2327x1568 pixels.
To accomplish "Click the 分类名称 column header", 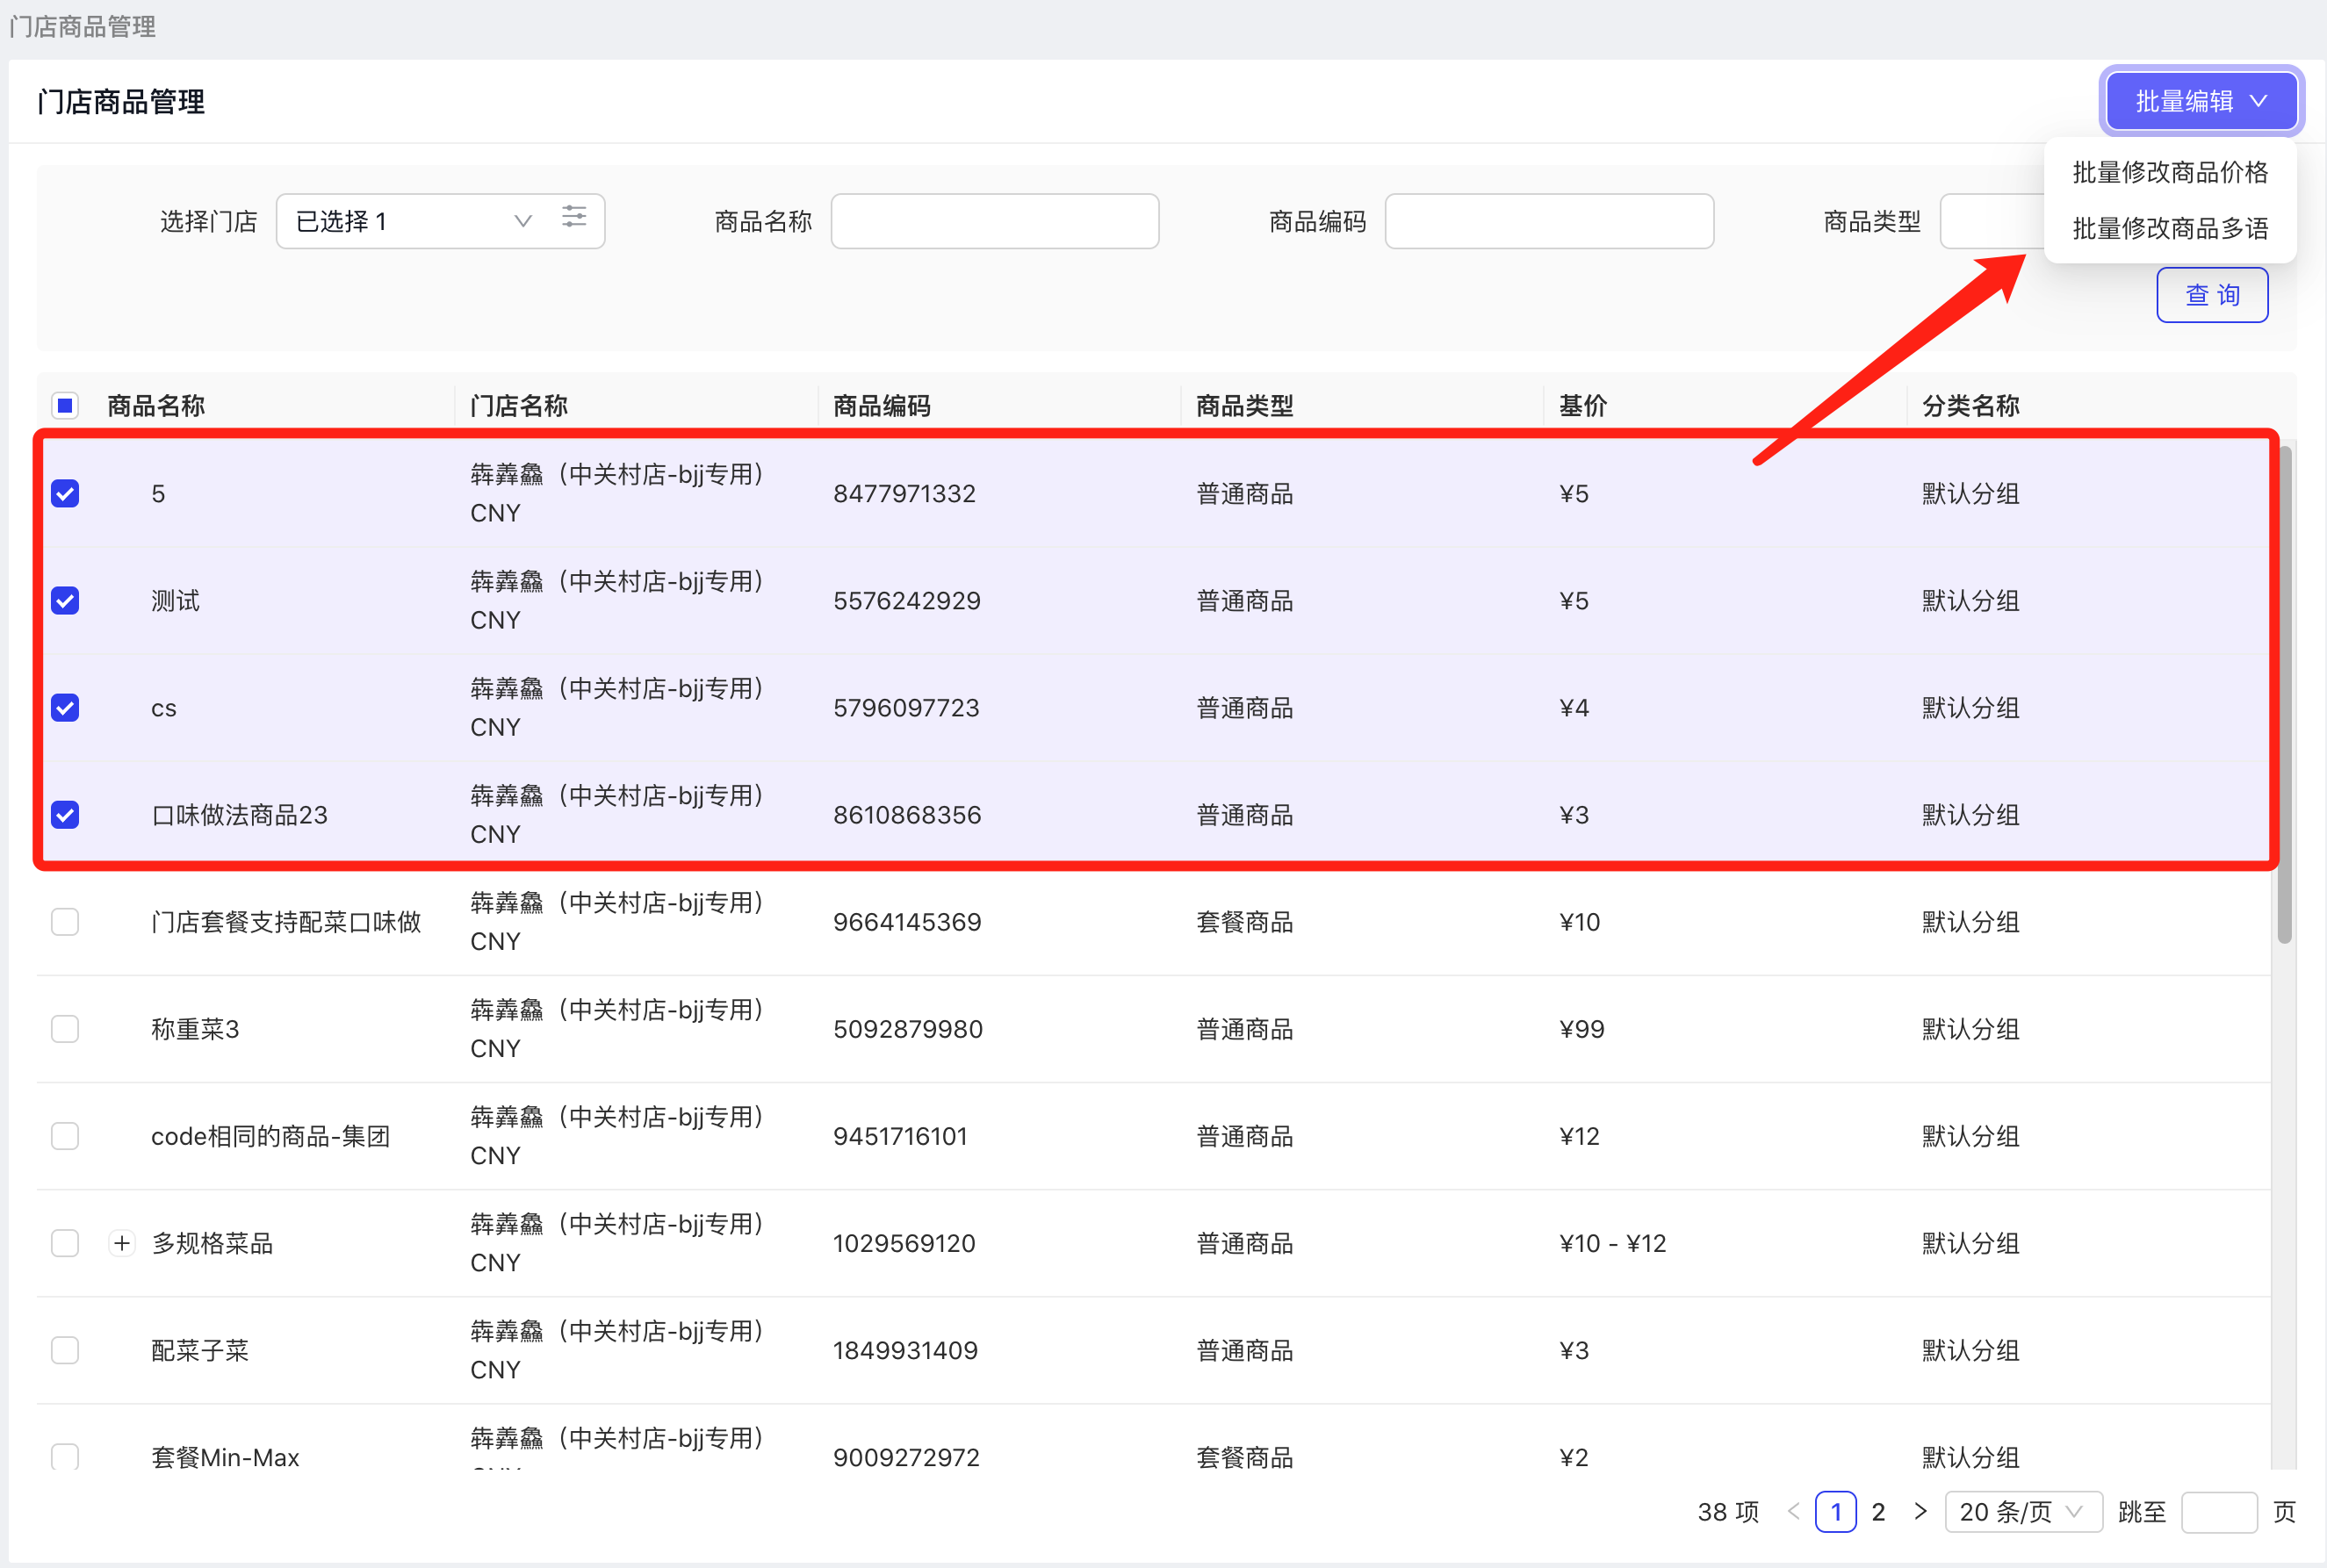I will pos(1970,405).
